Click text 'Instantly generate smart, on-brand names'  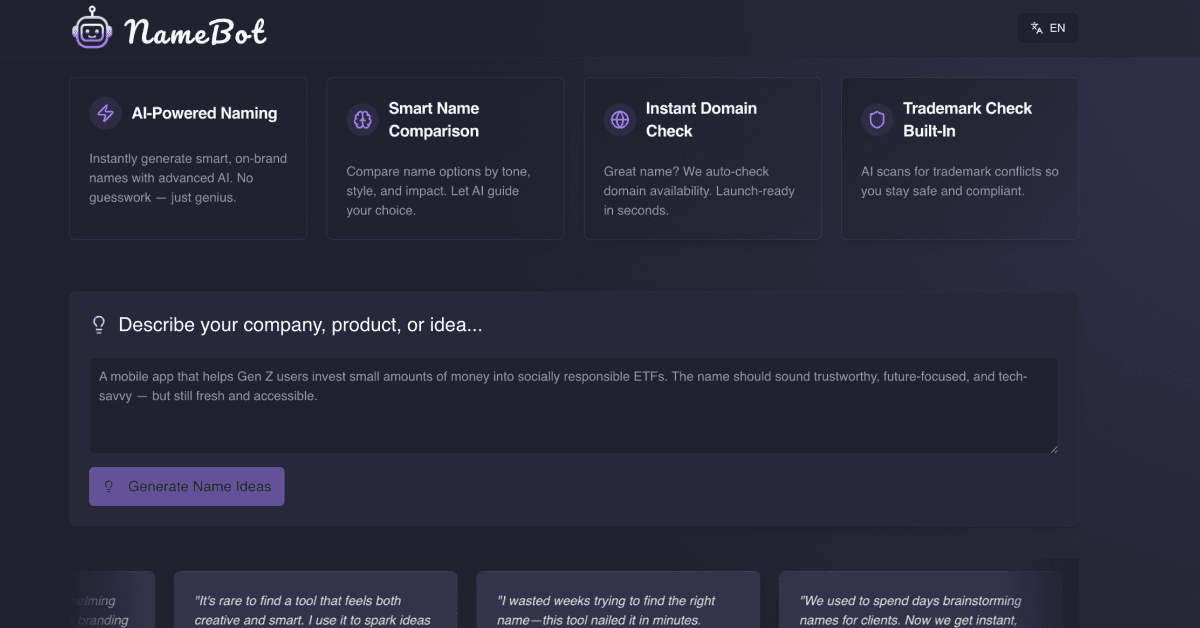pos(188,168)
